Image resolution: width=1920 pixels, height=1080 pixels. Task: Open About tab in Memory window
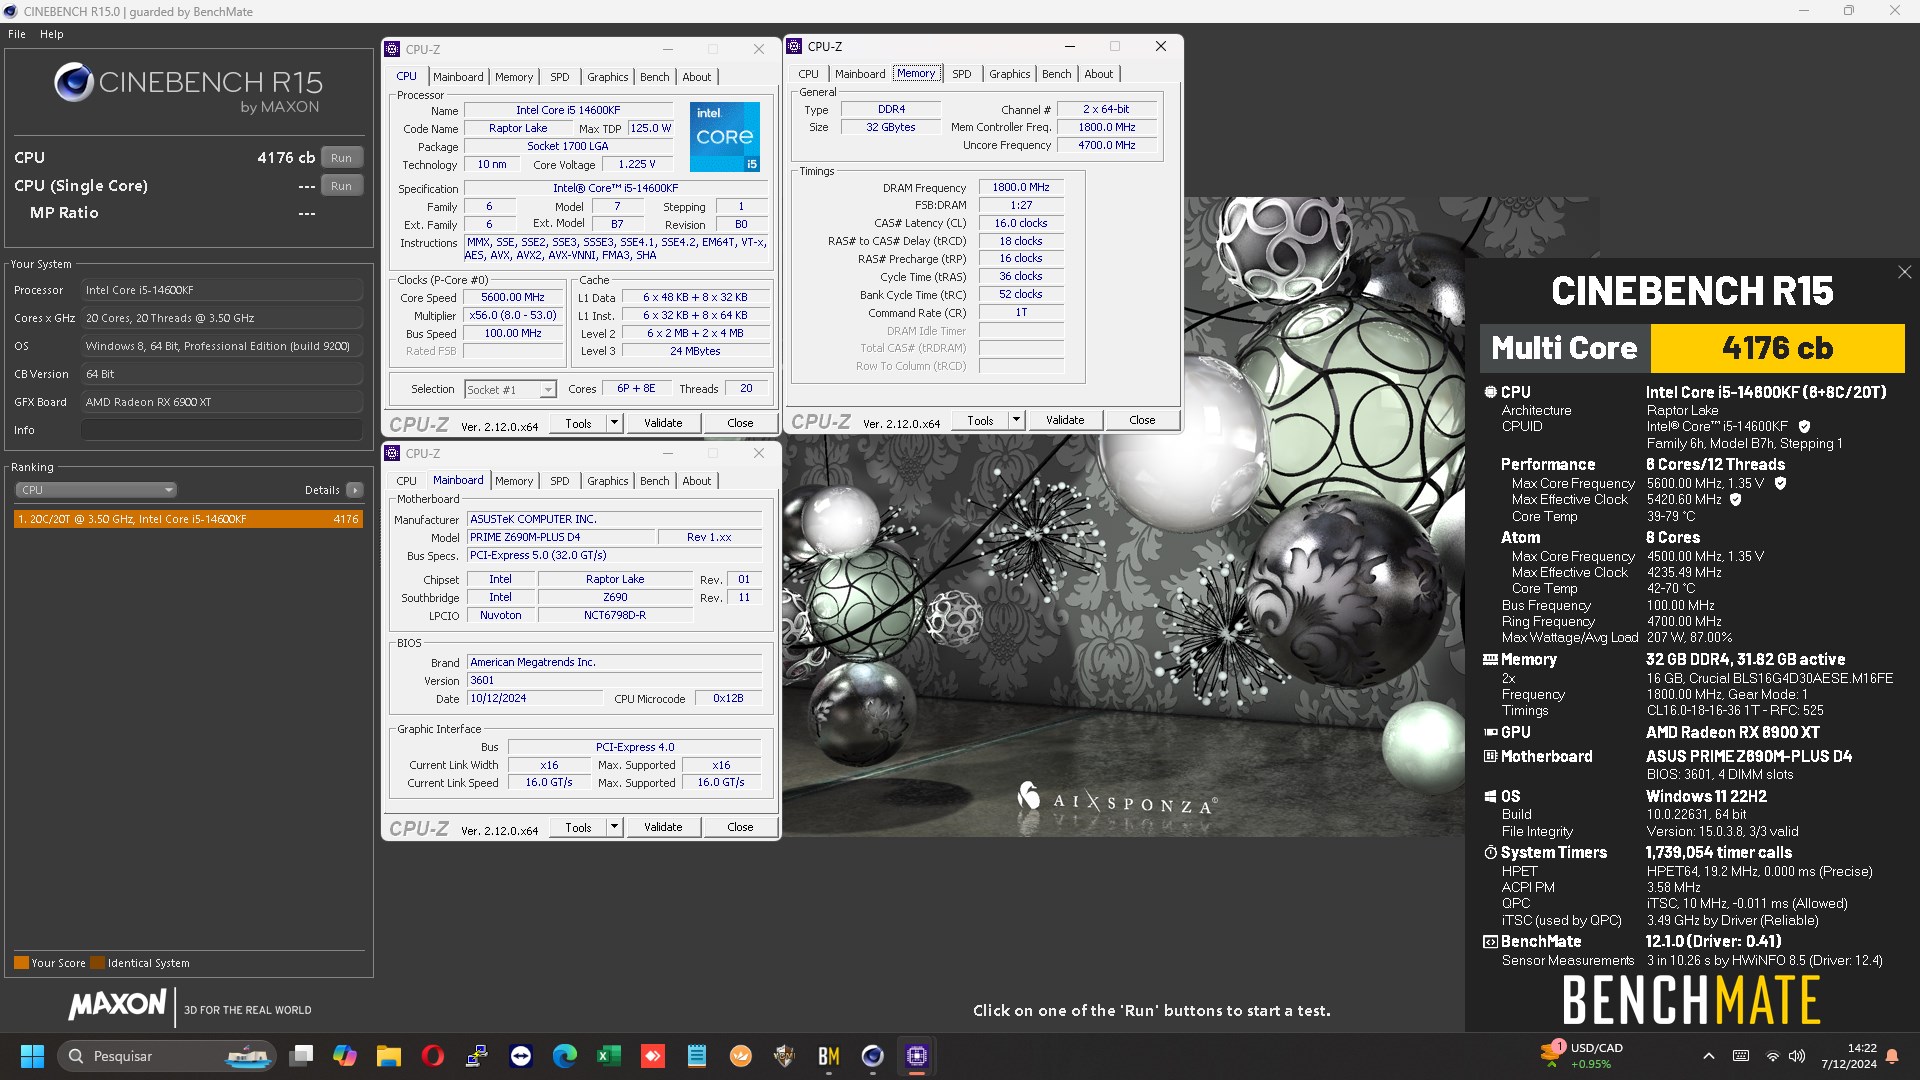click(1098, 74)
